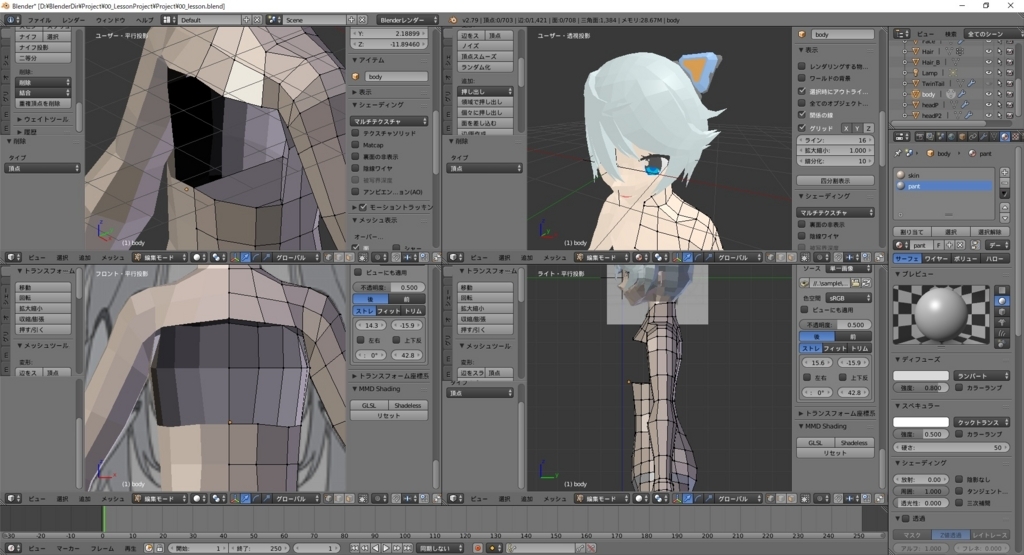1024x555 pixels.
Task: Click GLSL button in front view MMD Shading
Action: (369, 405)
